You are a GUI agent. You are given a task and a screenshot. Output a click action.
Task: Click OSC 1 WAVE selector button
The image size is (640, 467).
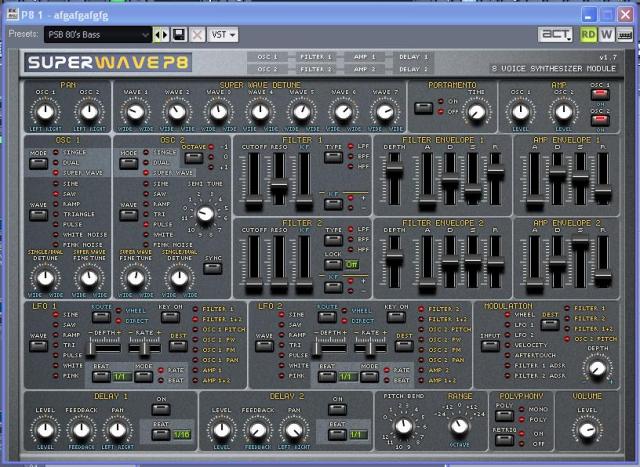click(38, 215)
